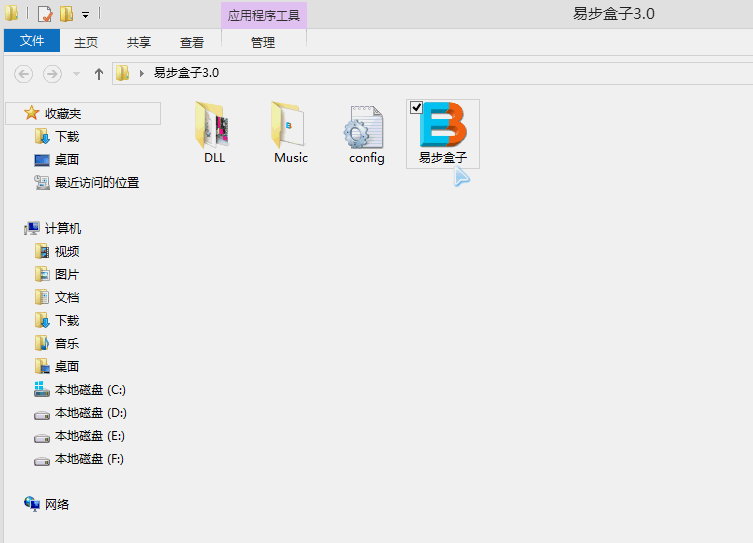
Task: Click the 文档 folder icon
Action: pos(42,297)
